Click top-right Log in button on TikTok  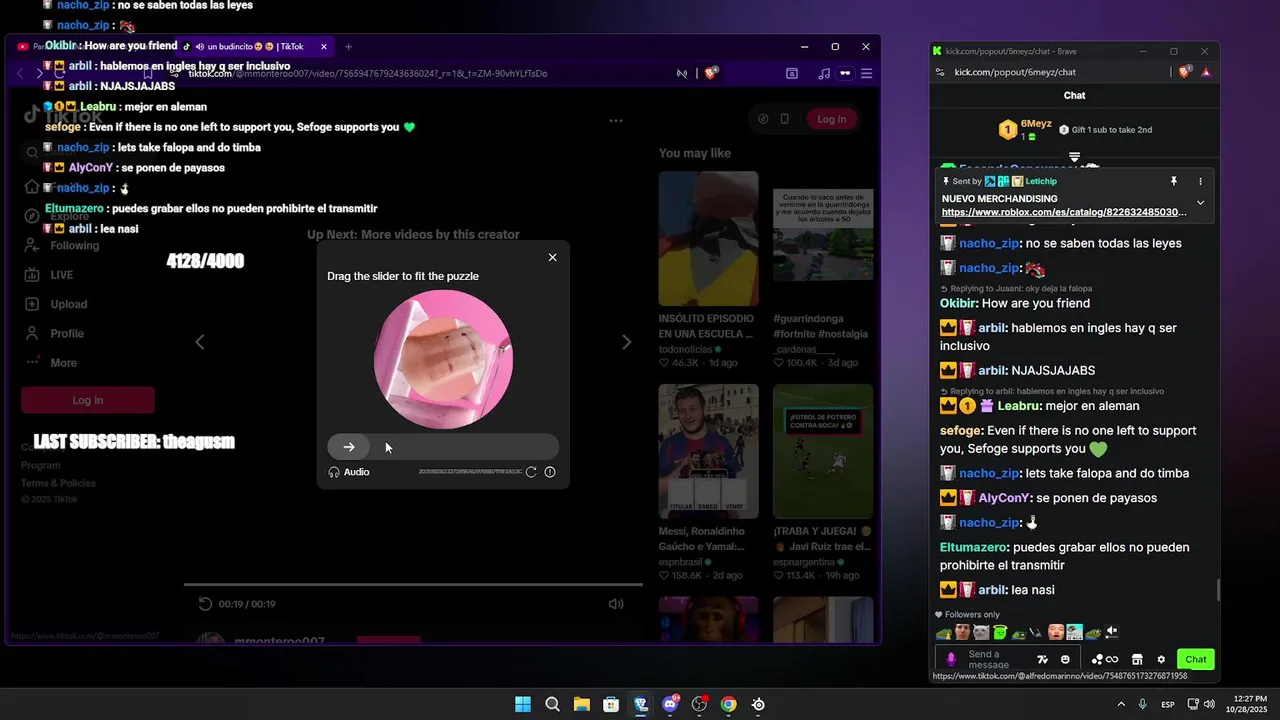pyautogui.click(x=831, y=119)
